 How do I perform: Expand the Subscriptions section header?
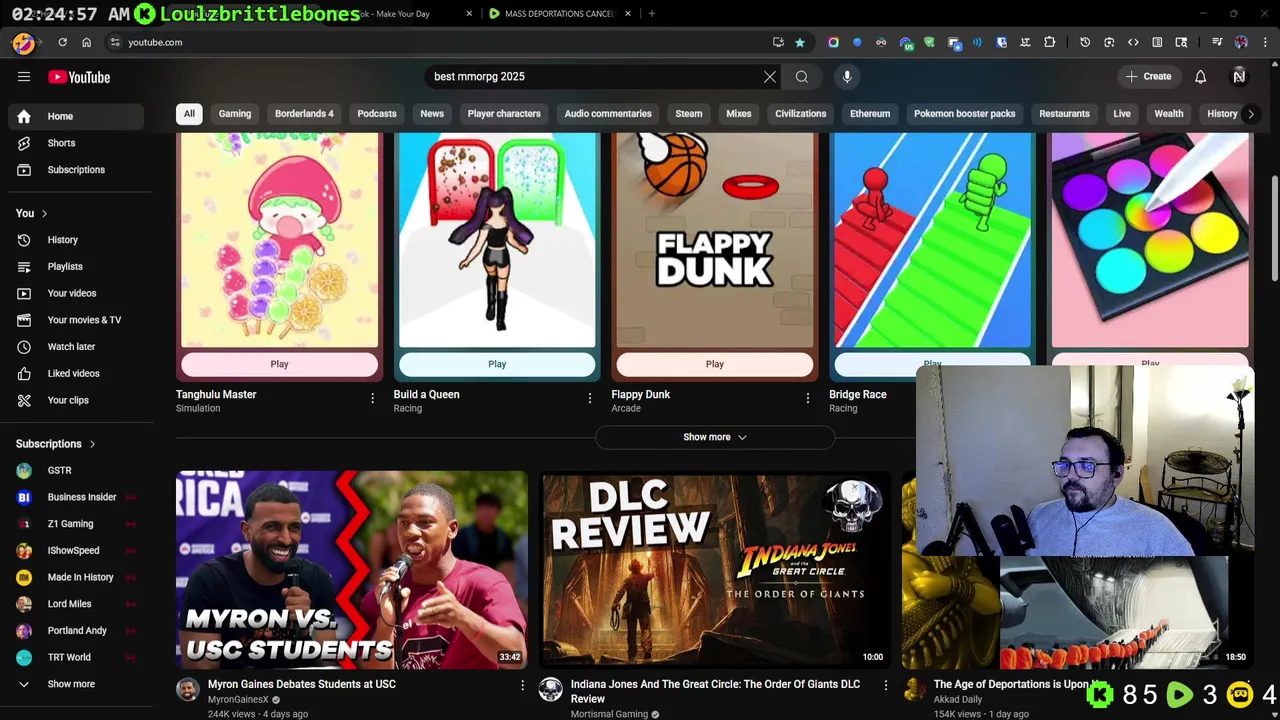(56, 444)
